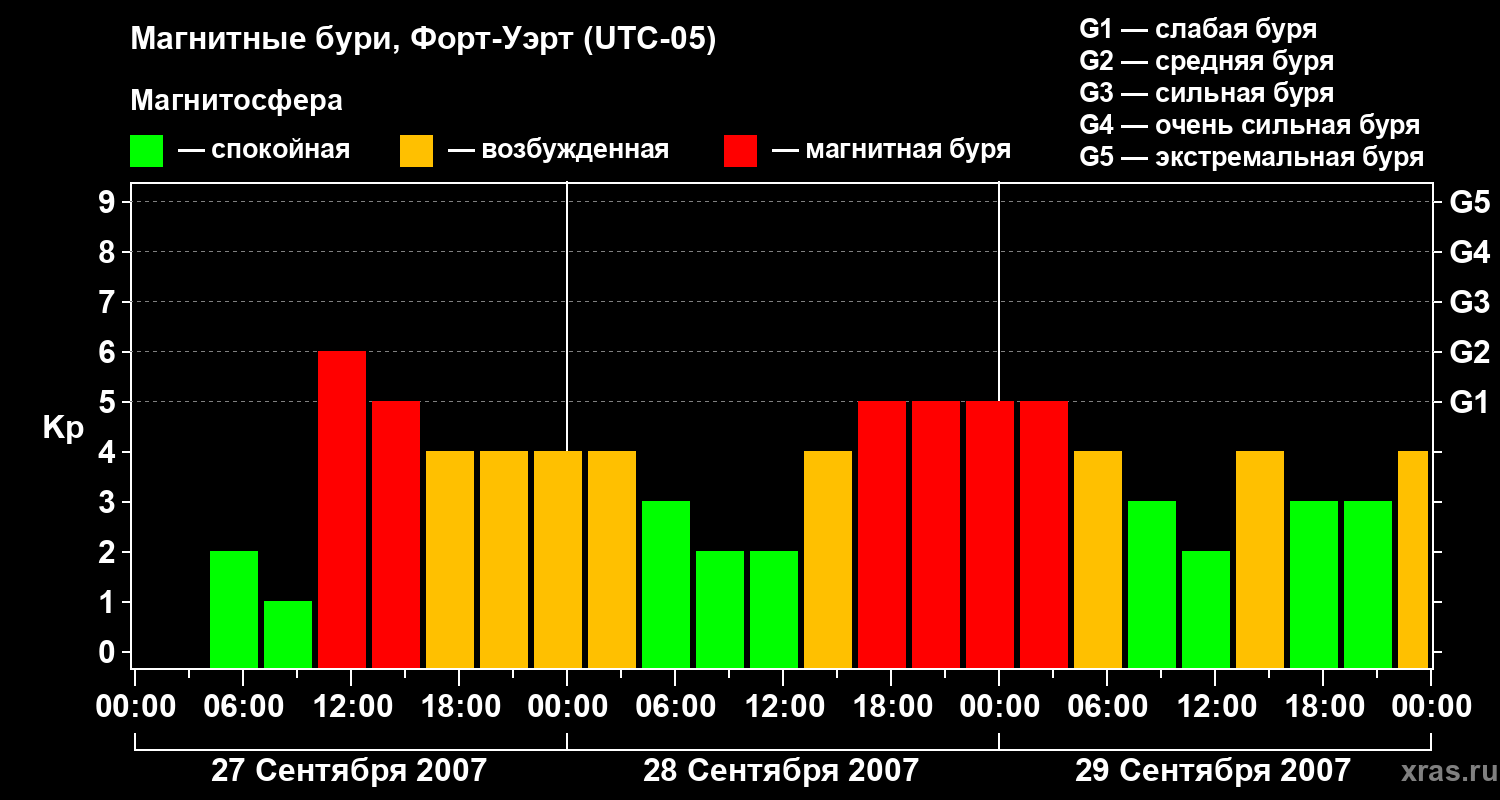Pick the green Kp 3 bar on 28 September

point(666,584)
